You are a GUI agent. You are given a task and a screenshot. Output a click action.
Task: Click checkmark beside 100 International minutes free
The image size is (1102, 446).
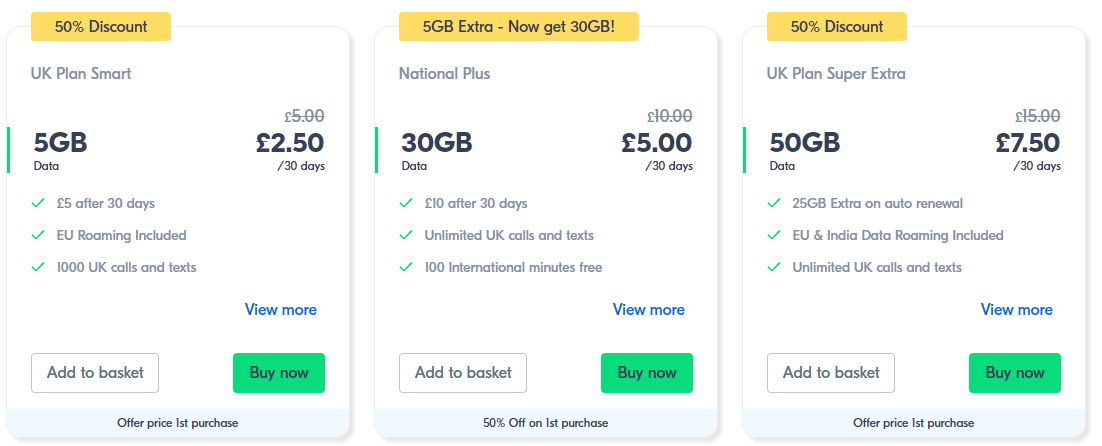[406, 268]
